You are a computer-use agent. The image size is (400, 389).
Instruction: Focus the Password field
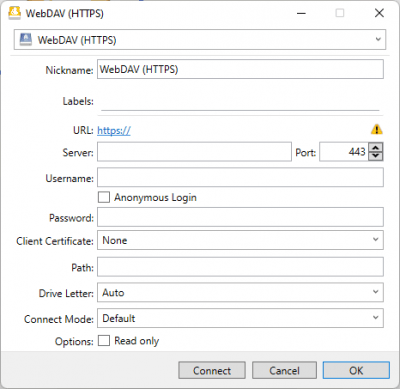(x=240, y=217)
